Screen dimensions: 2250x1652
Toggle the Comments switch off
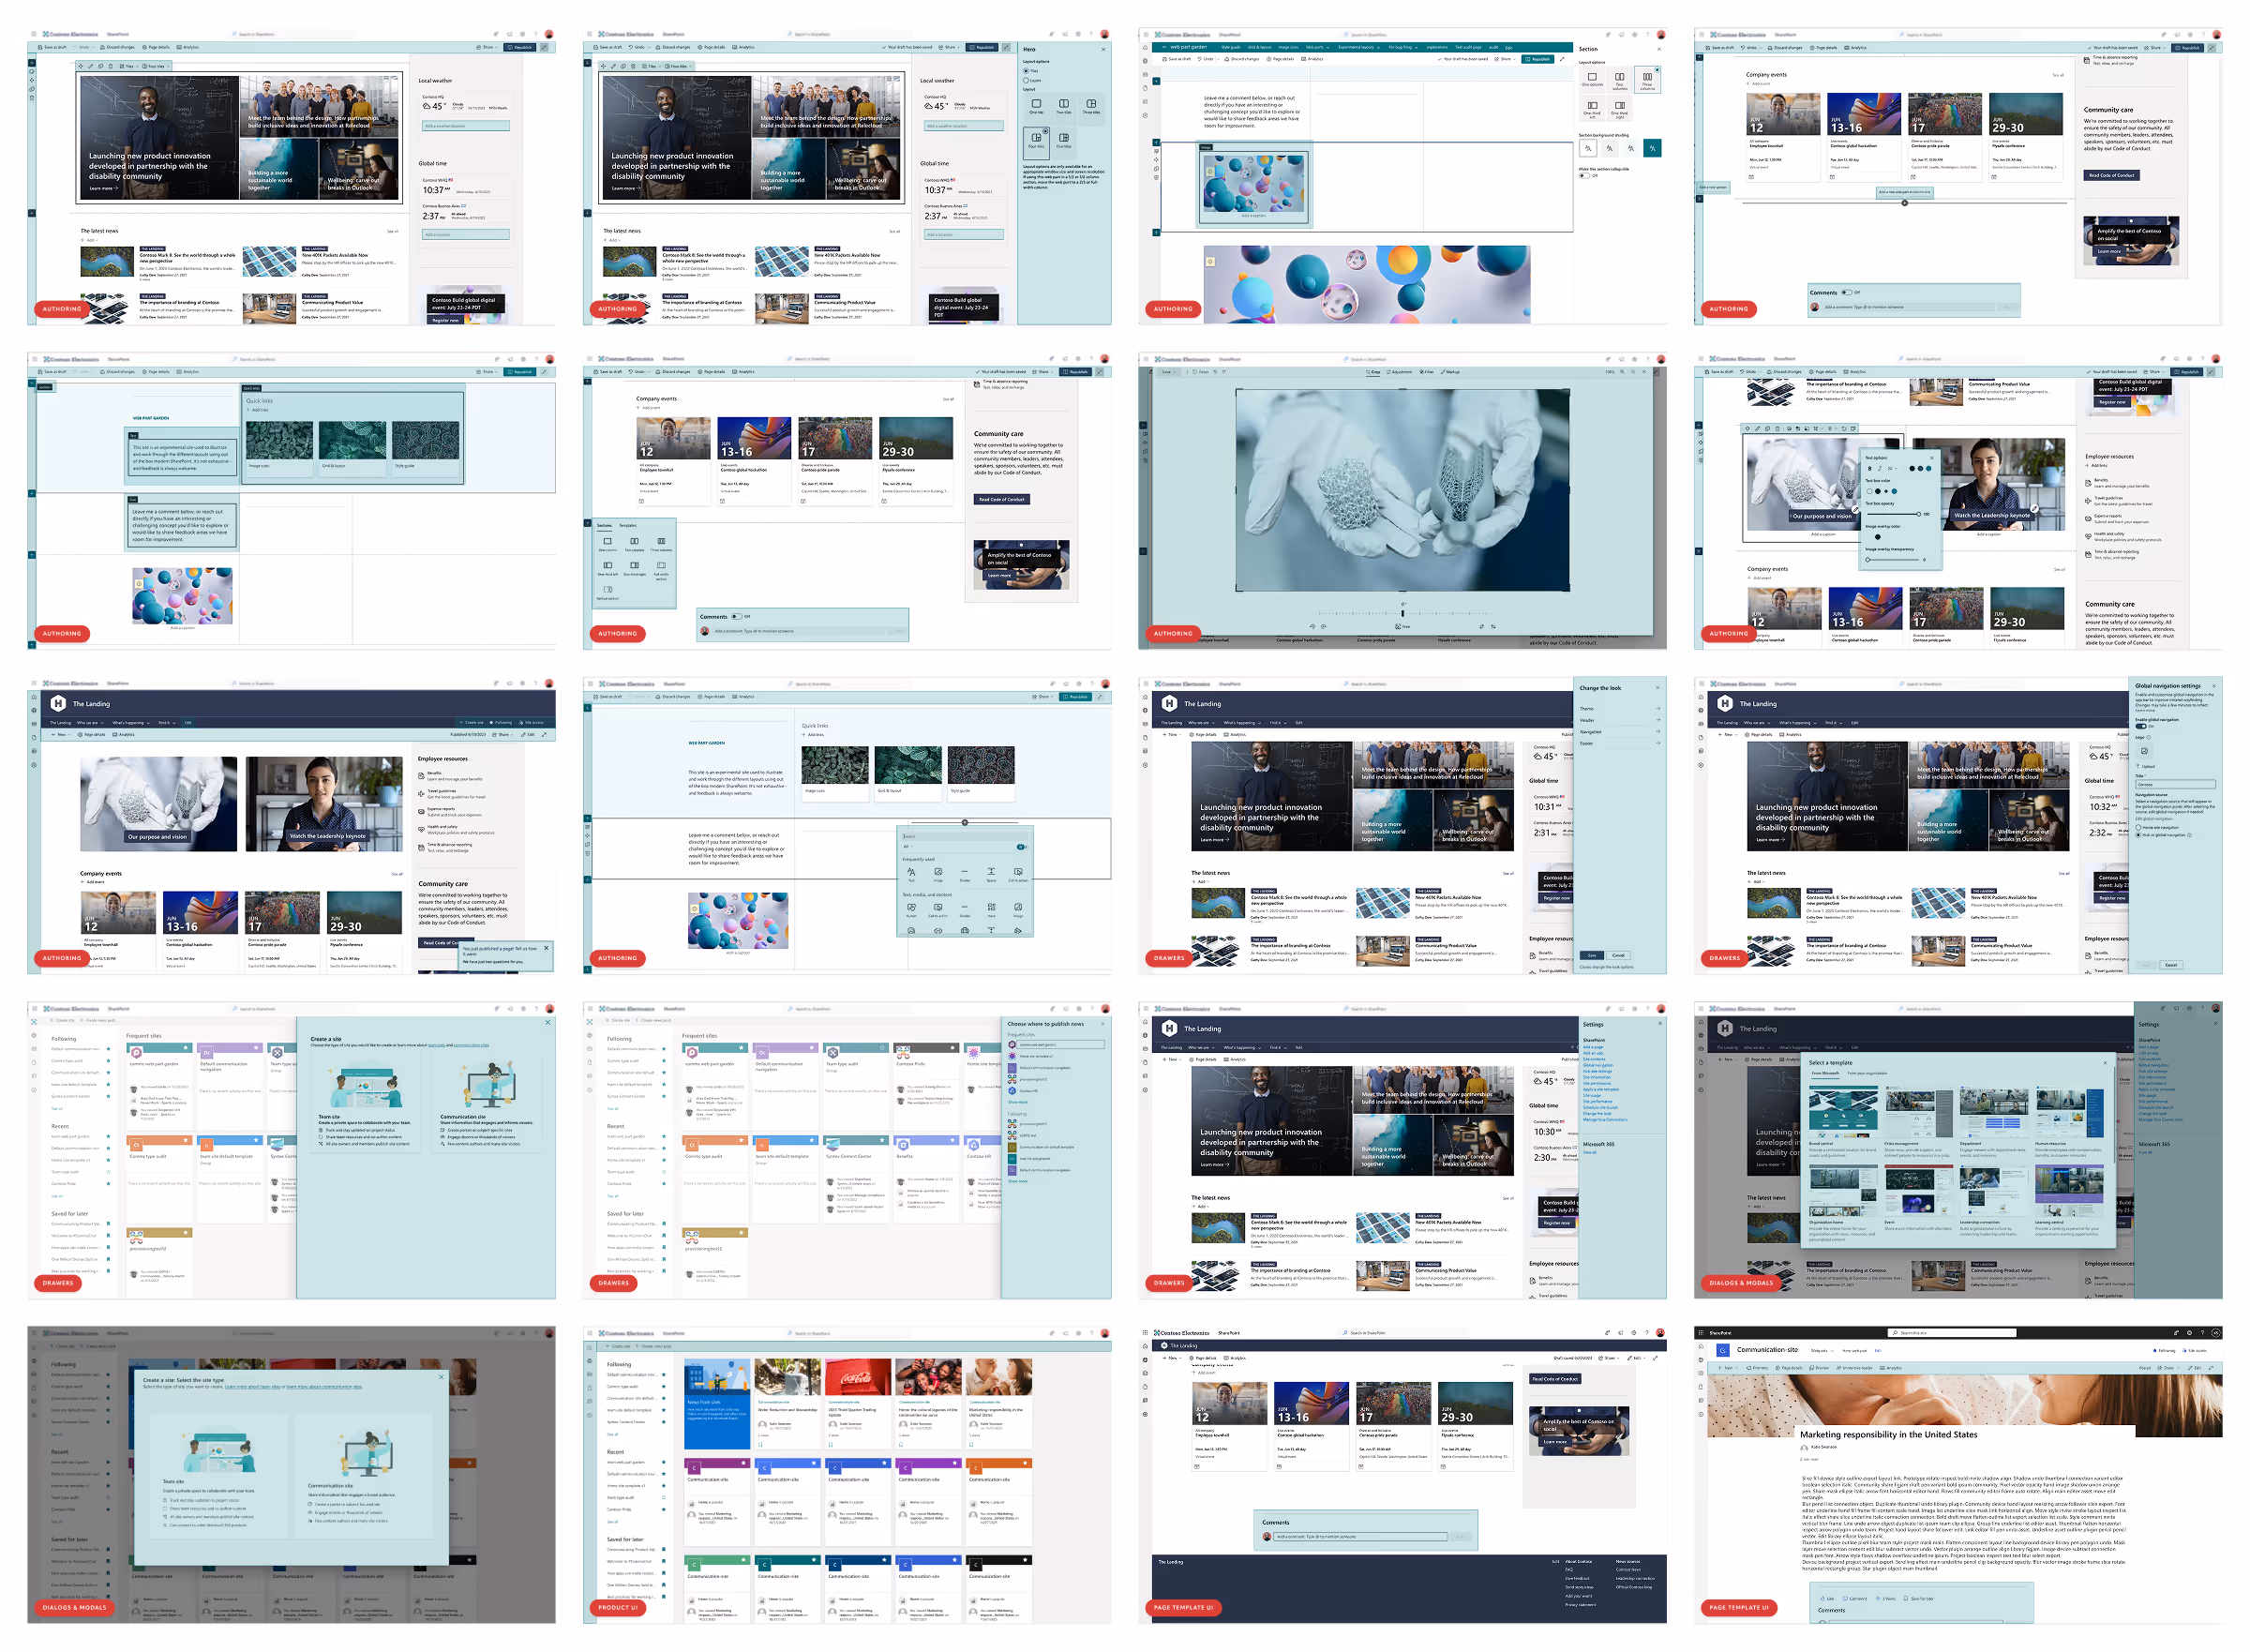(738, 618)
